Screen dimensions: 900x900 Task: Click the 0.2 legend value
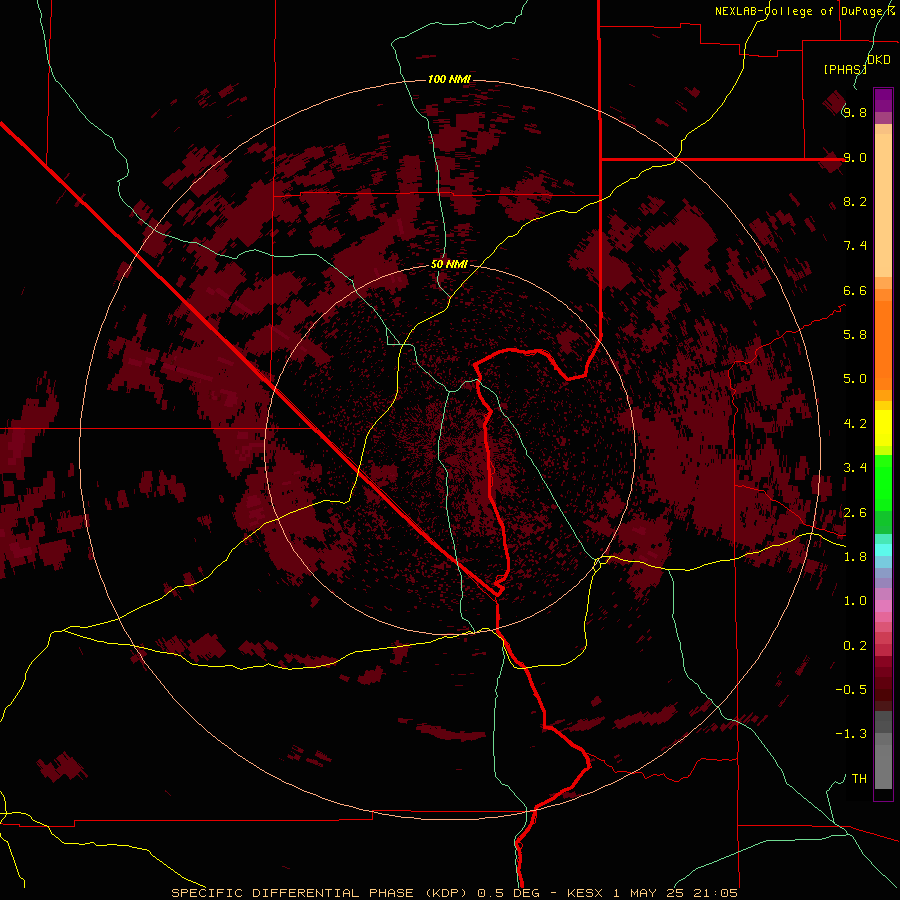point(855,645)
